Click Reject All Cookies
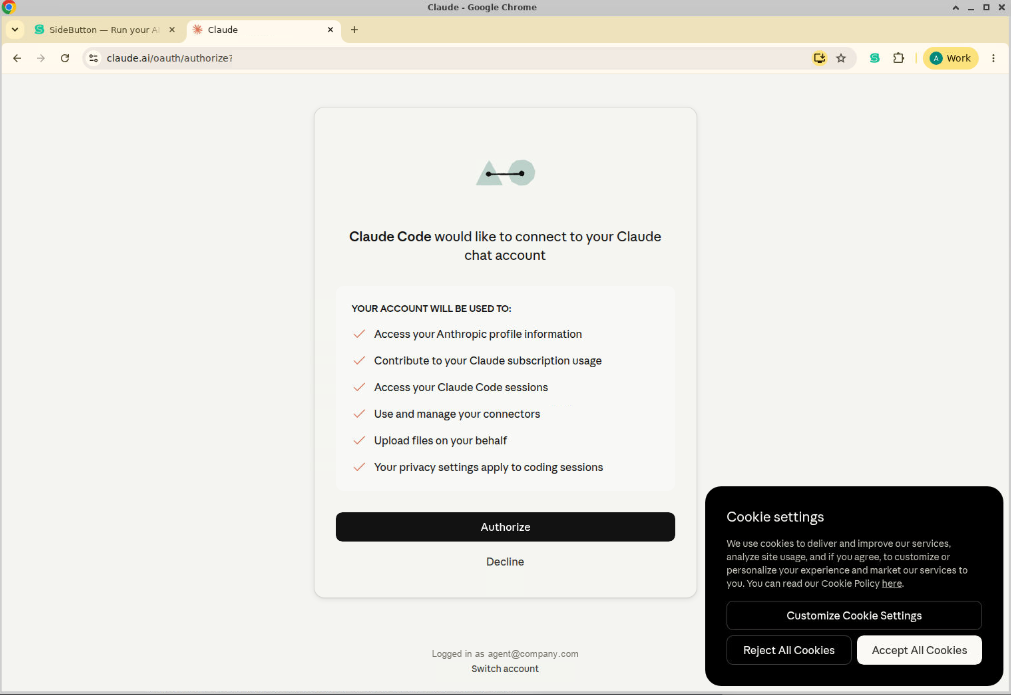The width and height of the screenshot is (1011, 695). pos(789,650)
